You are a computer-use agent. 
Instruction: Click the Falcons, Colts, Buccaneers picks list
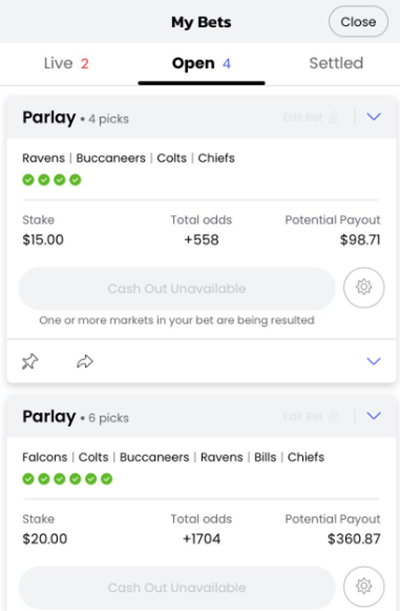pos(173,457)
